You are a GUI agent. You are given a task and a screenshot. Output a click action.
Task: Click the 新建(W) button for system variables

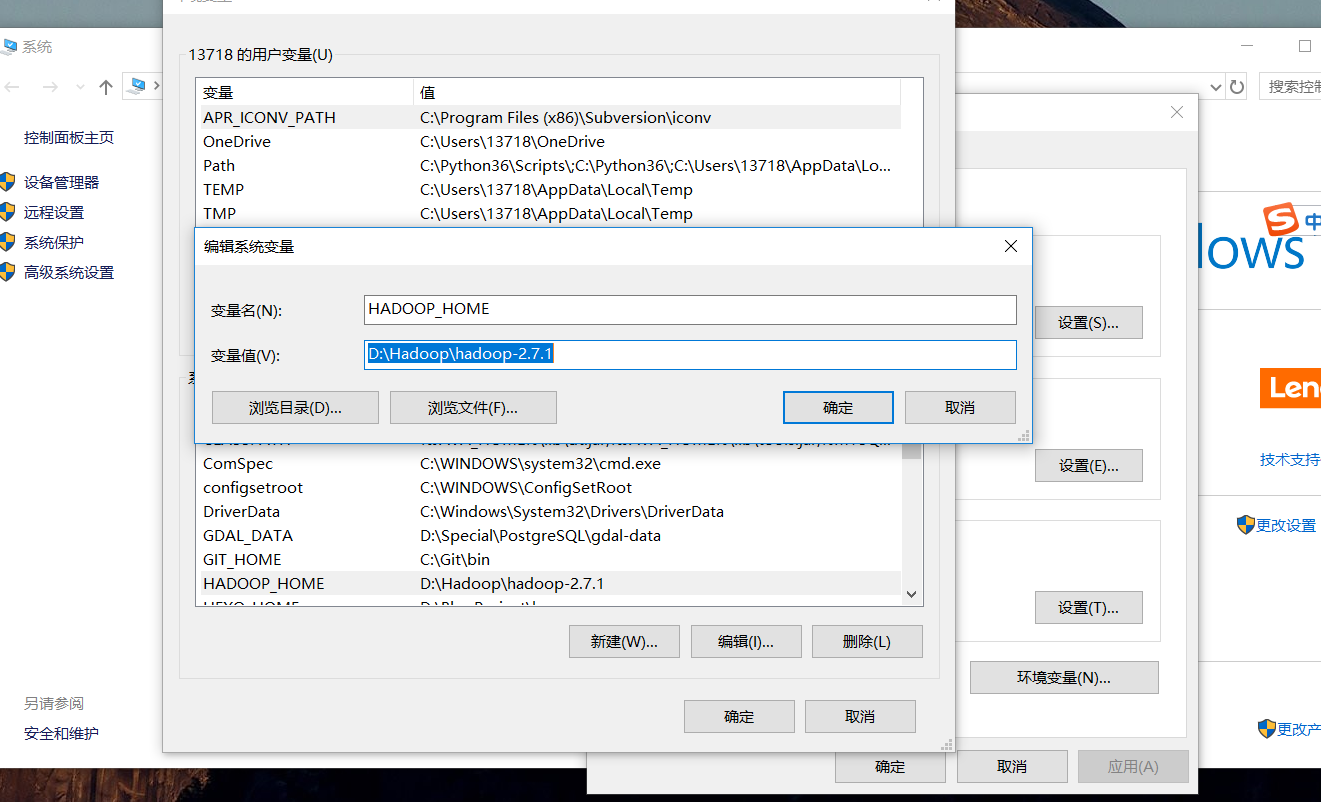[624, 641]
